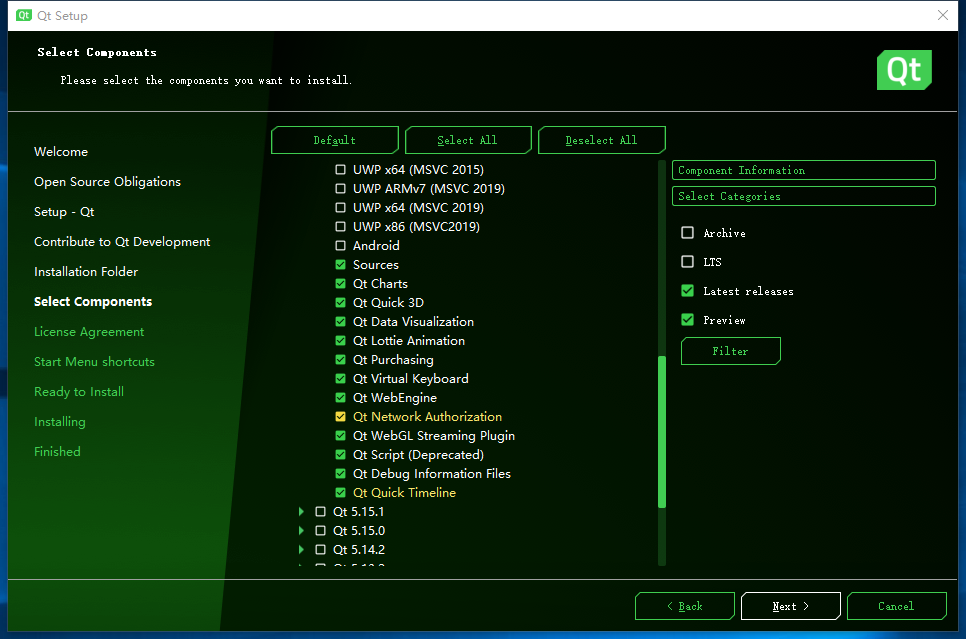Click the Start Menu shortcuts step
This screenshot has width=966, height=639.
94,362
